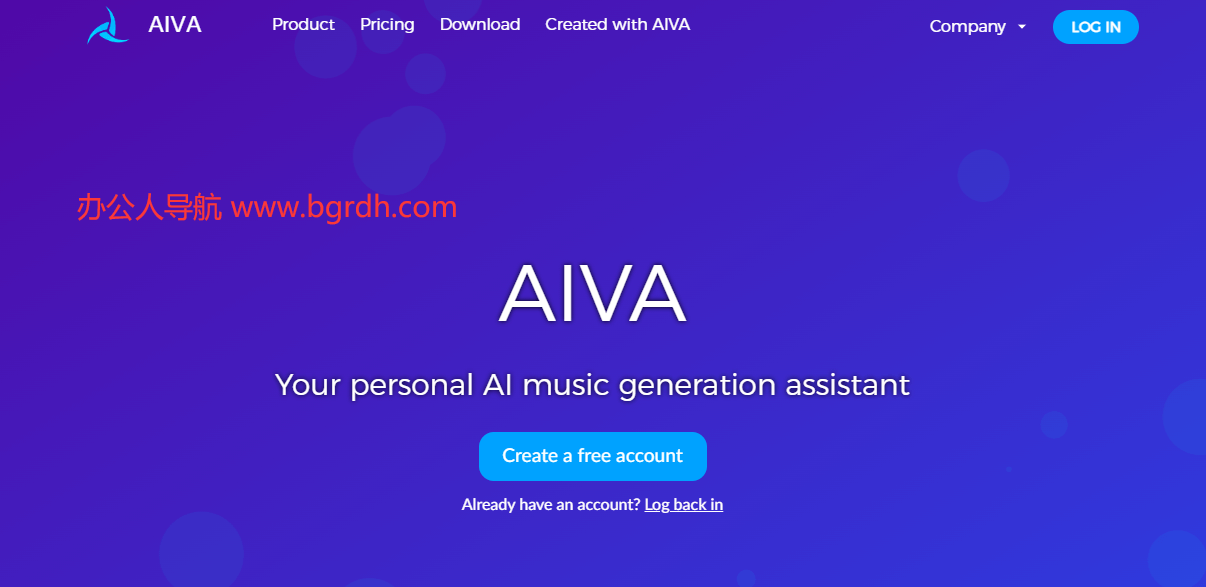Click the large overlapping bubble below Pricing
This screenshot has width=1206, height=587.
(396, 150)
